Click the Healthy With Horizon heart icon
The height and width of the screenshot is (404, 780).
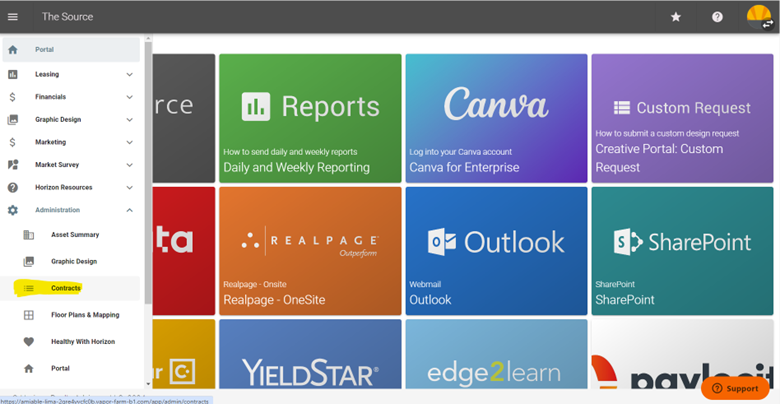29,342
